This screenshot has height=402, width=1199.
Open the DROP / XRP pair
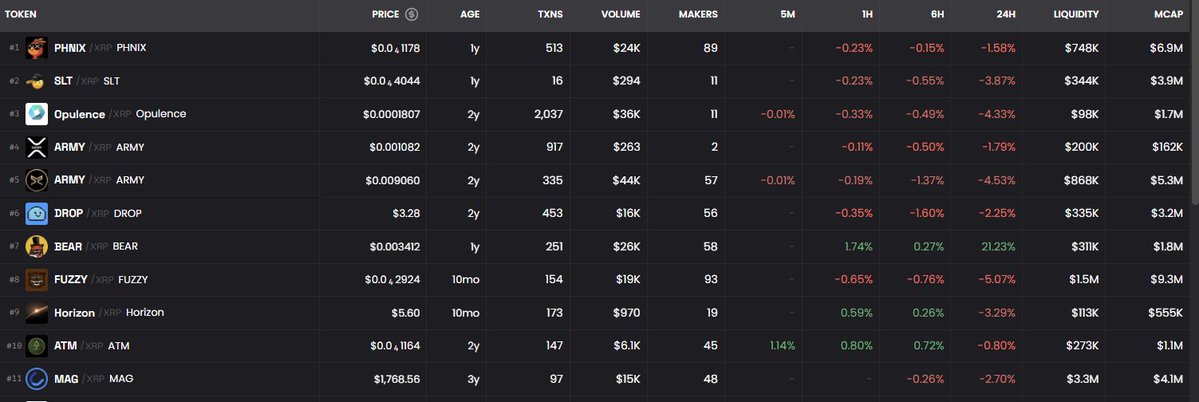click(596, 213)
